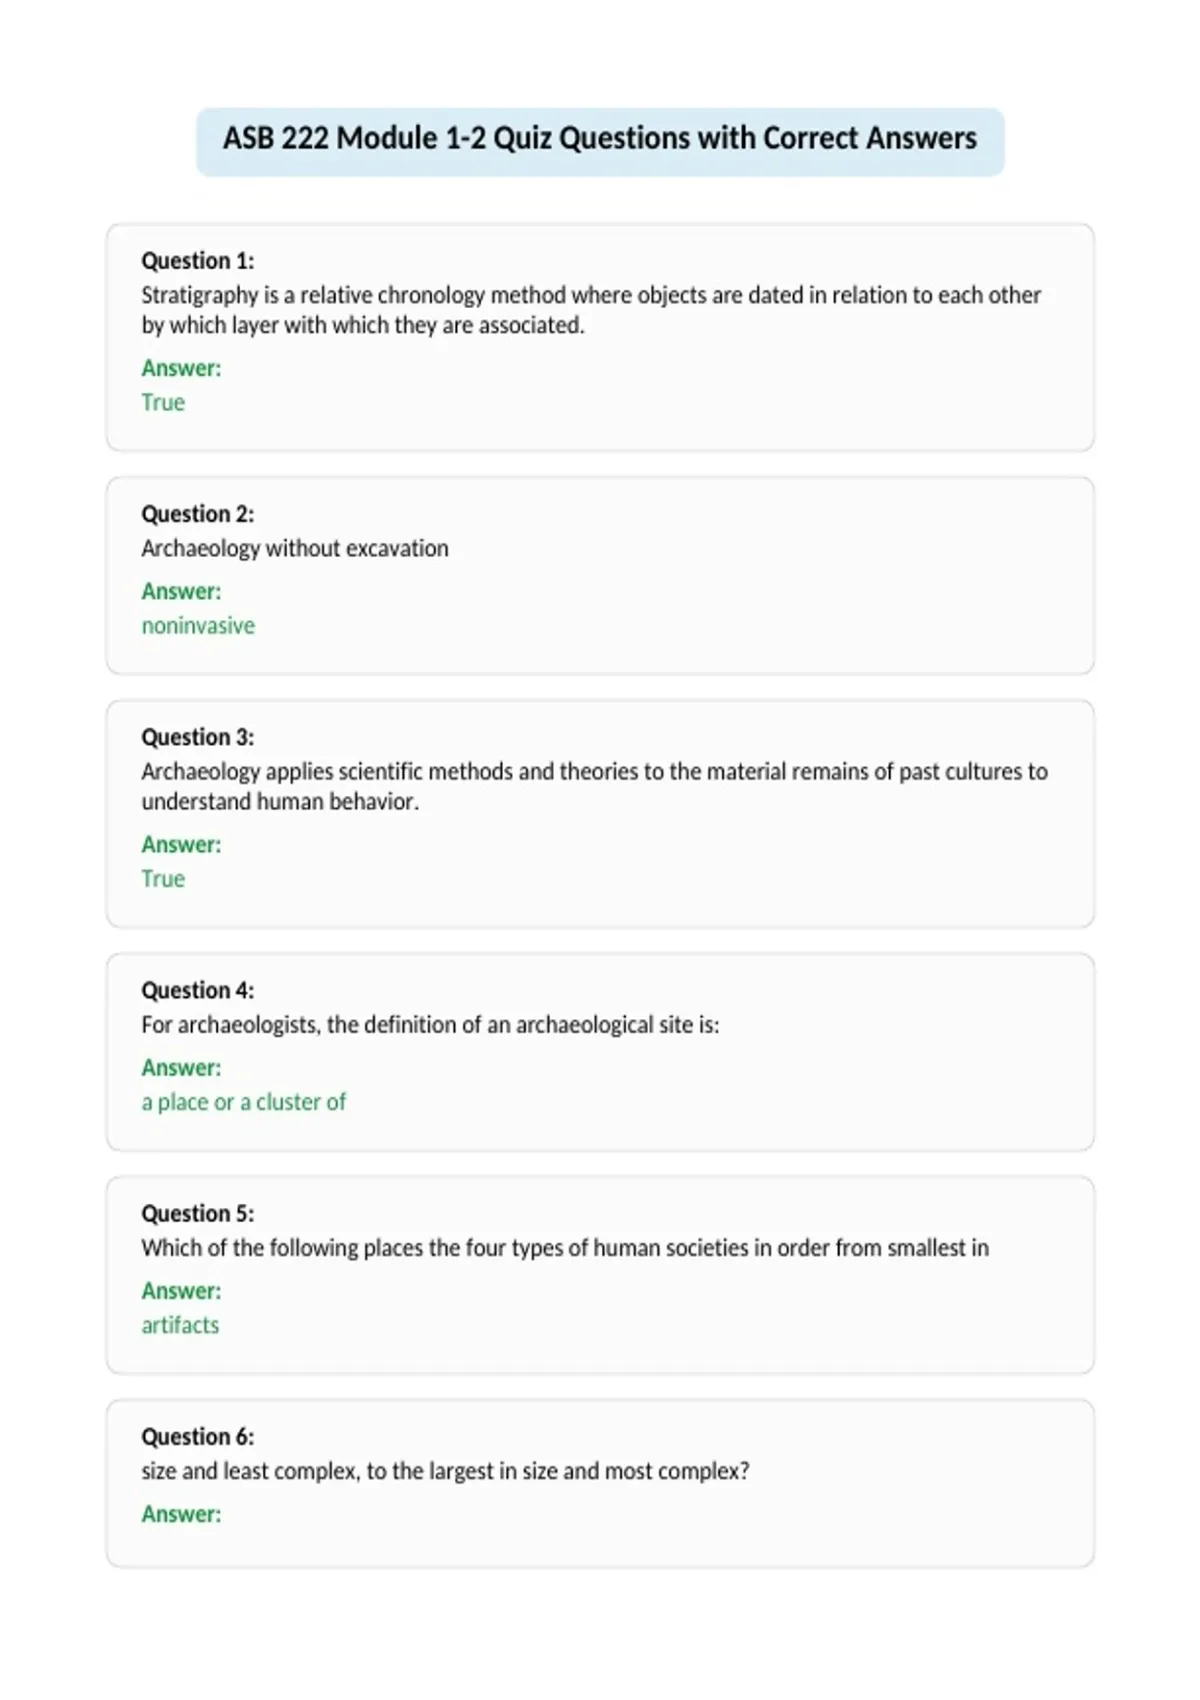Select the Question 3 label
The height and width of the screenshot is (1700, 1200).
pos(198,737)
